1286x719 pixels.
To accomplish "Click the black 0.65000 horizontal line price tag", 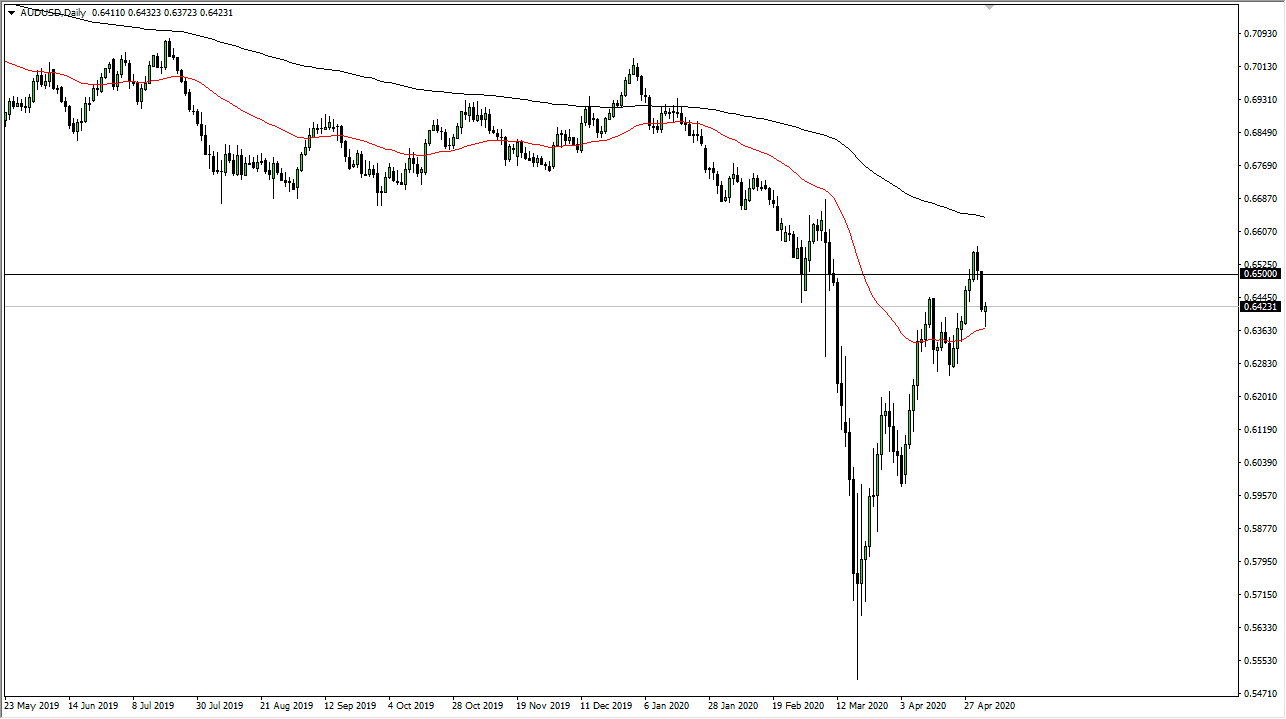I will point(1259,273).
